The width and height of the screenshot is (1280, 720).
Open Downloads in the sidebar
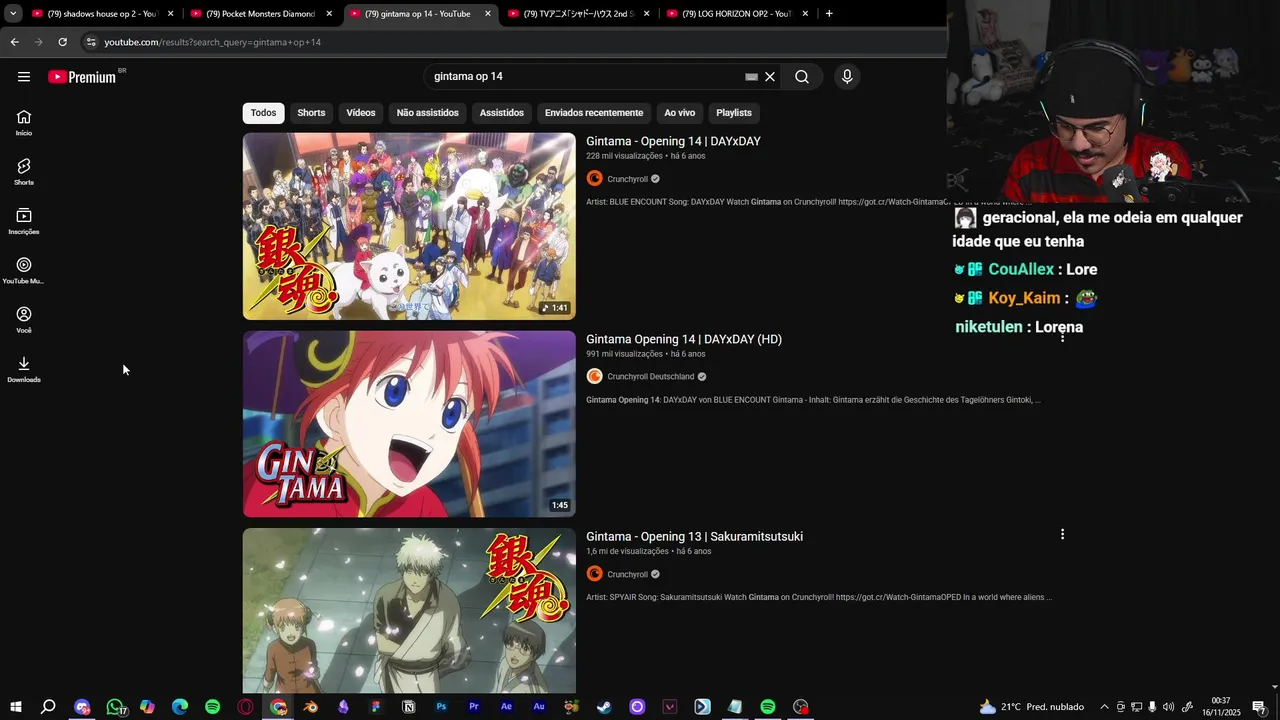[24, 370]
